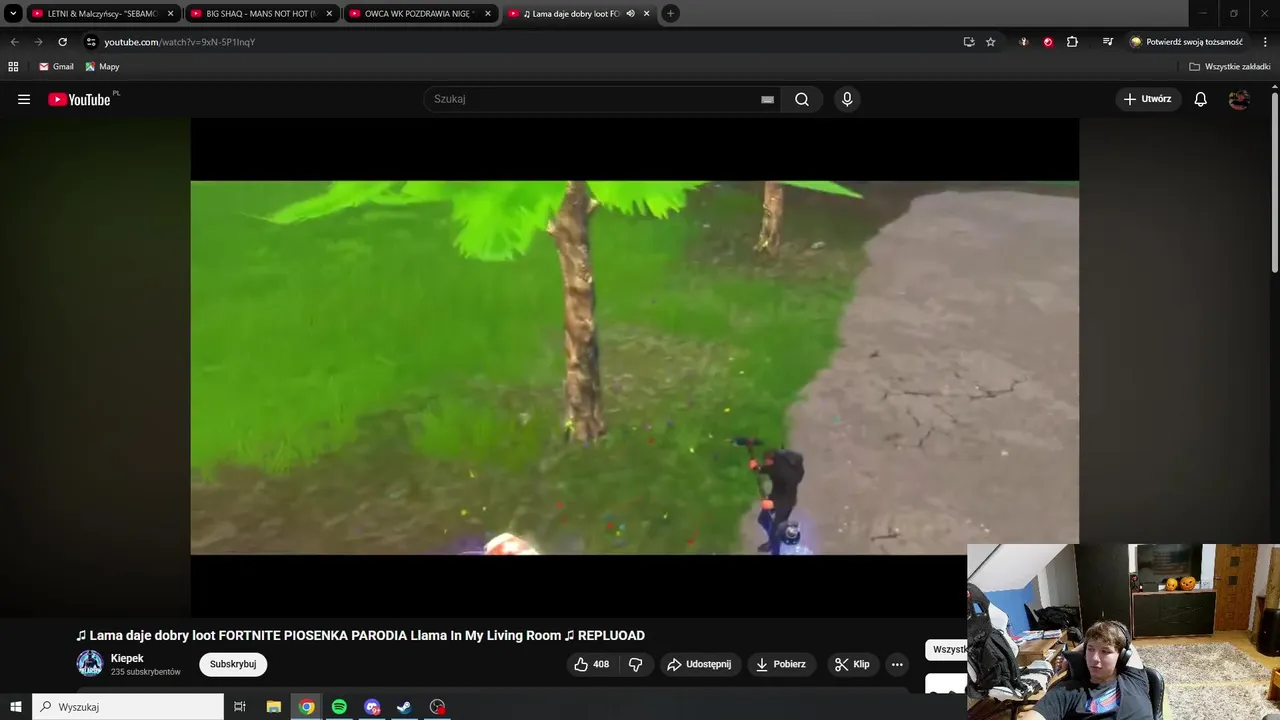Close the BIG SHAQ tab

(329, 14)
